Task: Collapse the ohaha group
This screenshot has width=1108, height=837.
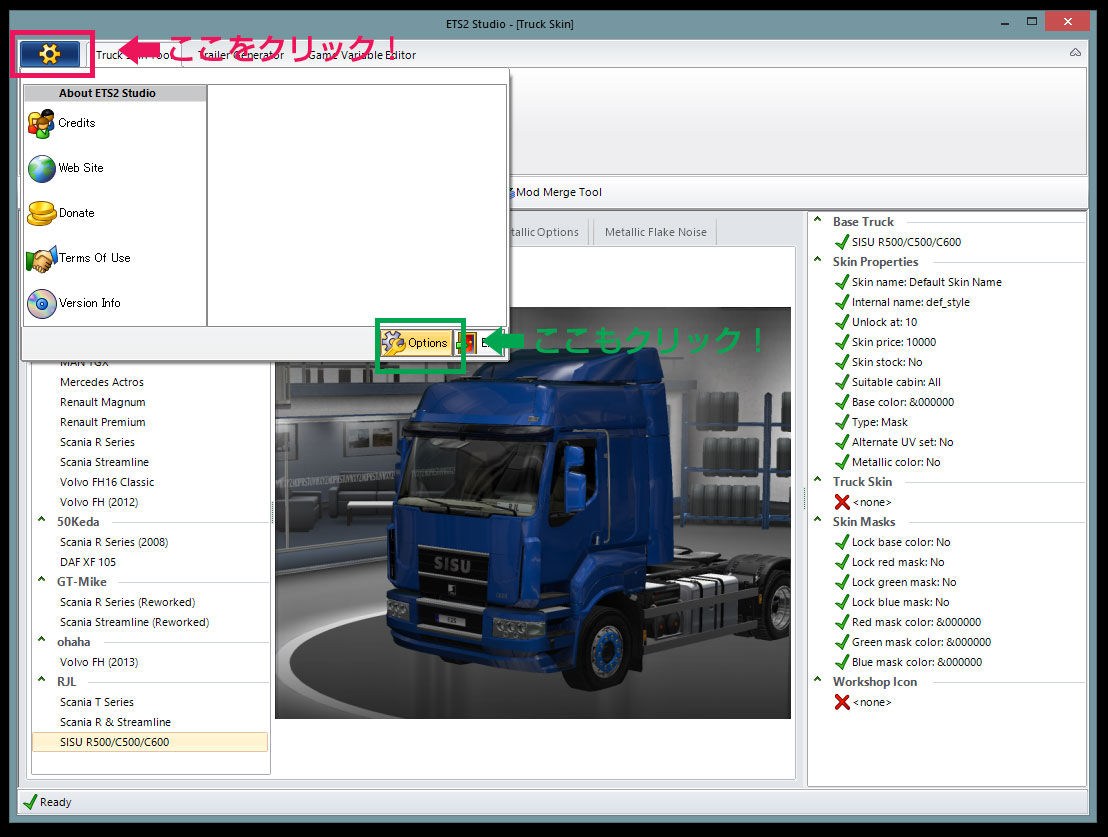Action: (42, 640)
